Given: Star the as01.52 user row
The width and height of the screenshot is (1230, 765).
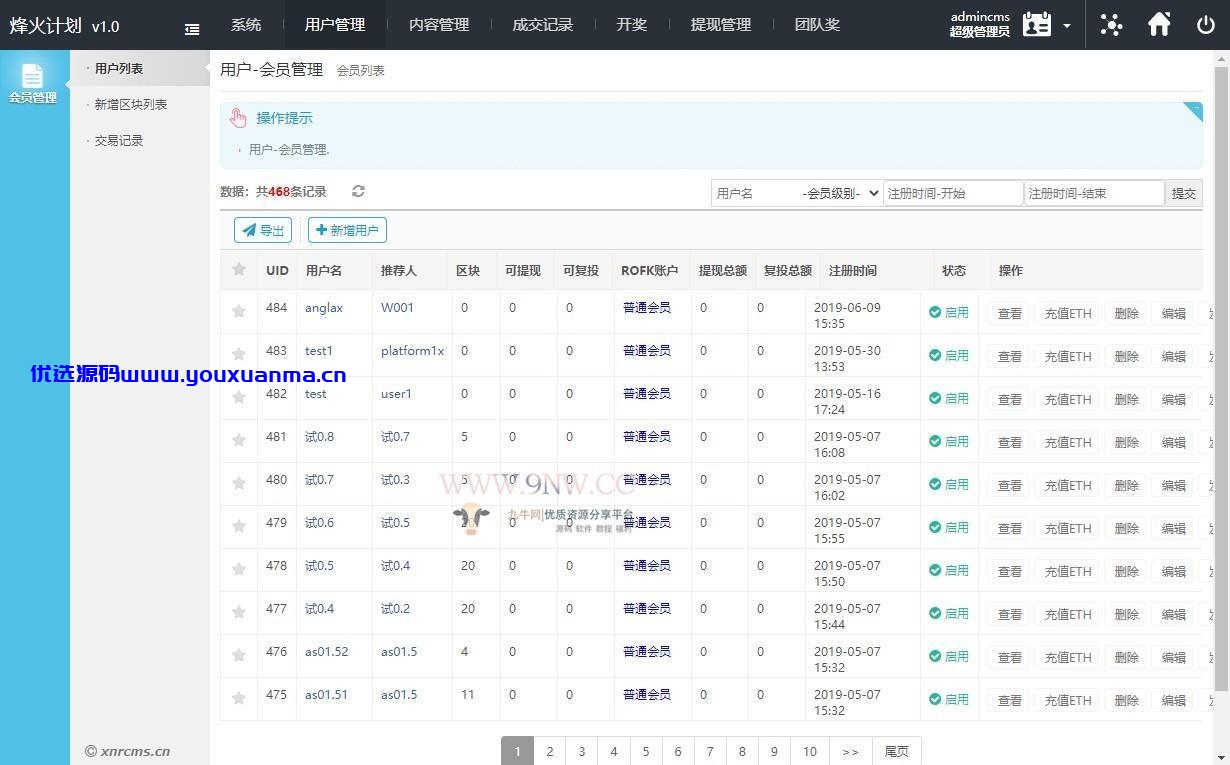Looking at the screenshot, I should point(239,655).
